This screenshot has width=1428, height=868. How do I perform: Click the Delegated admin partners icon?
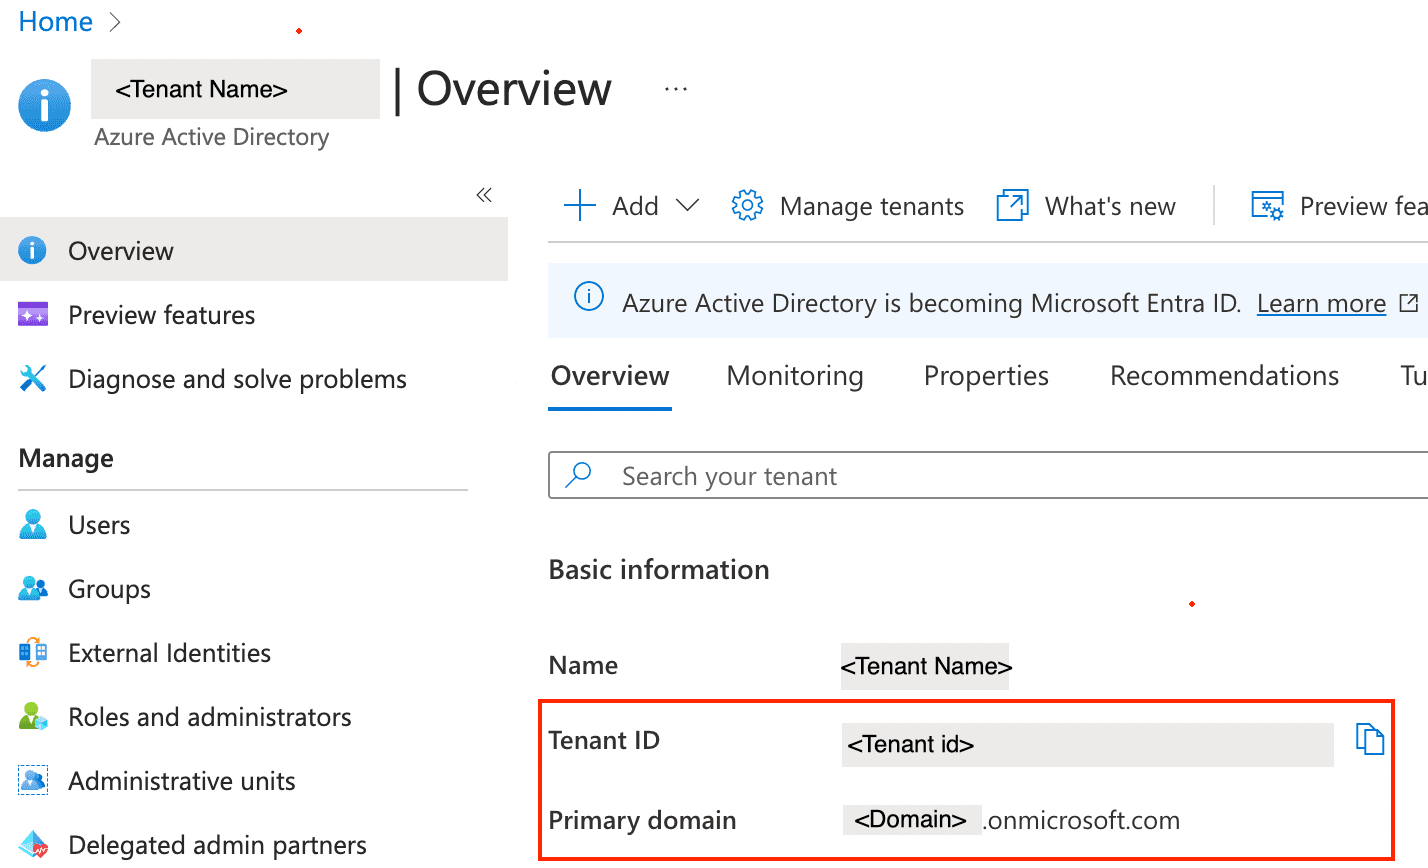(x=33, y=844)
